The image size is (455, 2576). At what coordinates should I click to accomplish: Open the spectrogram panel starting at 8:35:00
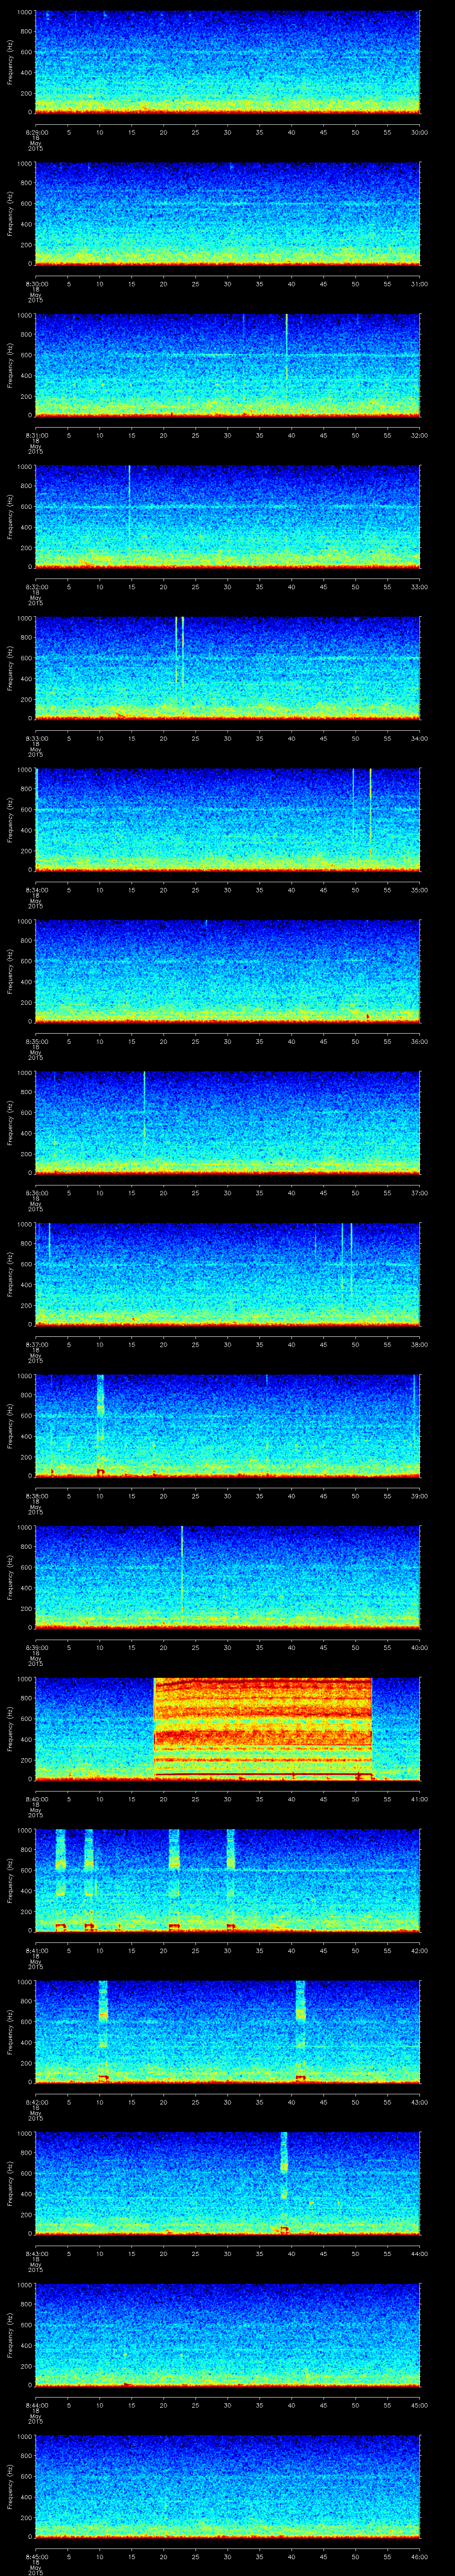point(227,970)
